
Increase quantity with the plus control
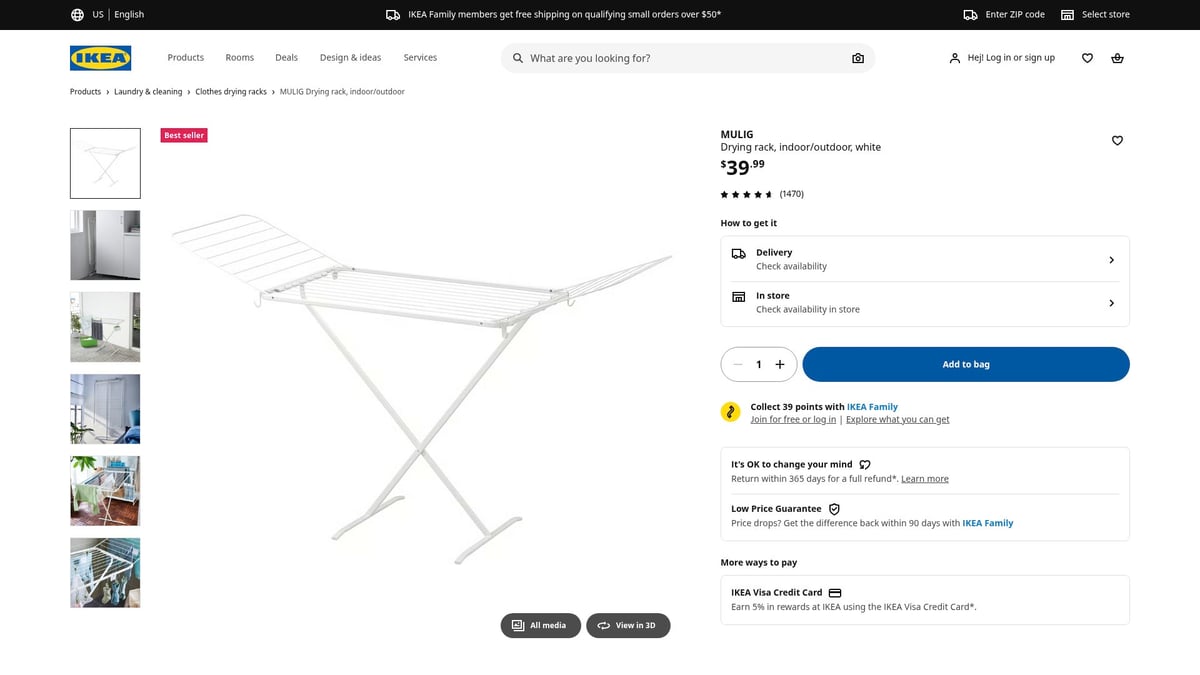pos(781,364)
